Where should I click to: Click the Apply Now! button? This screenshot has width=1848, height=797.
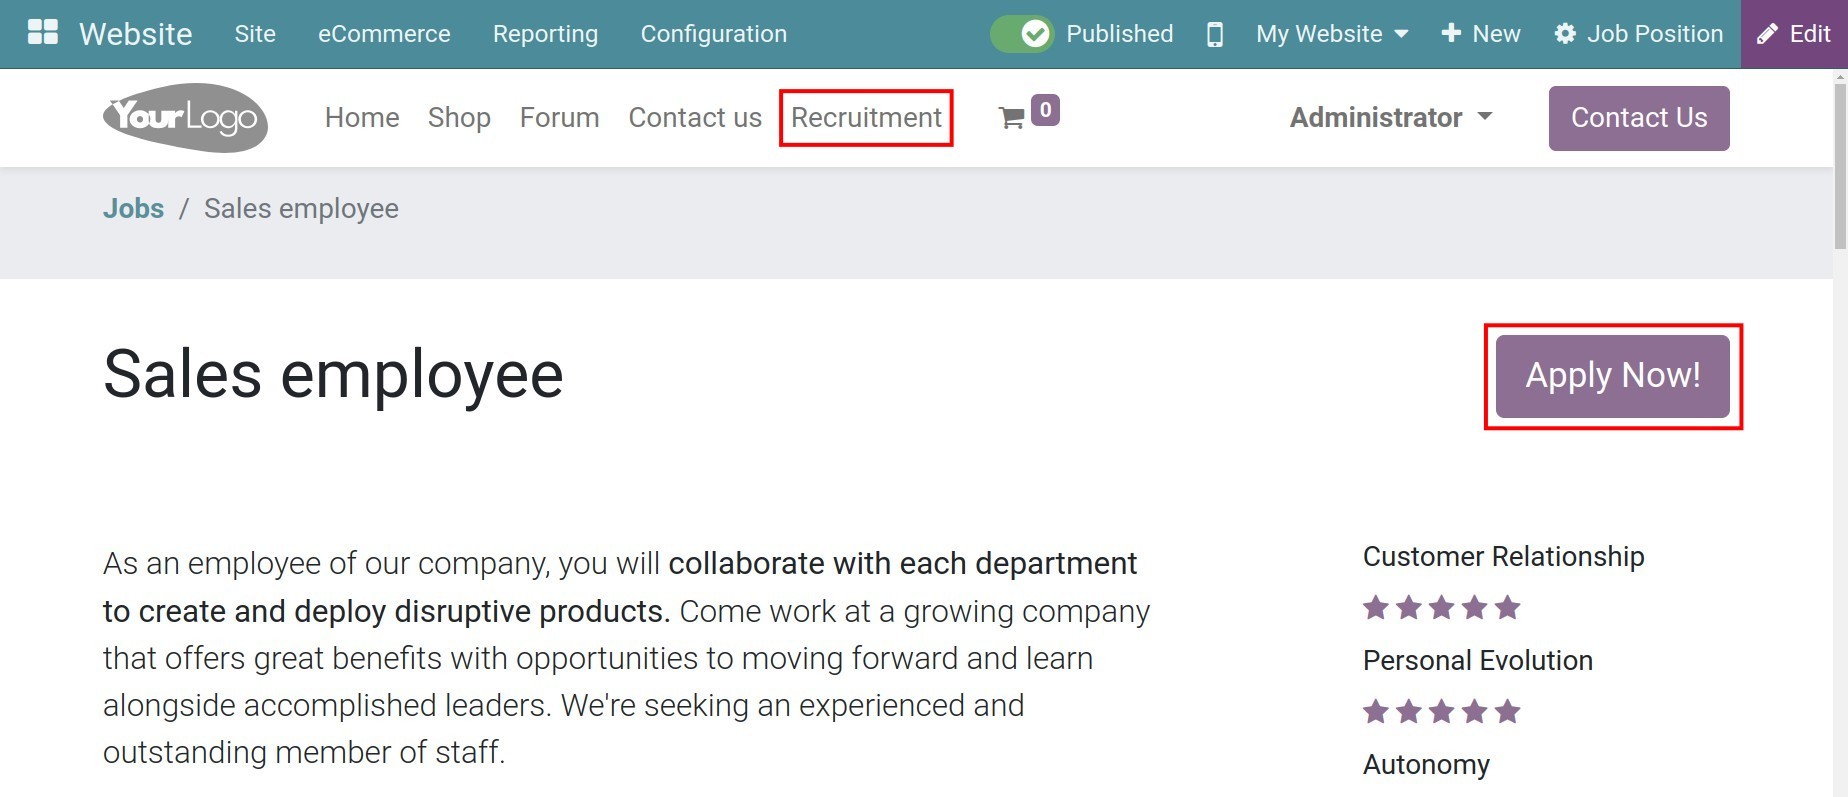point(1612,376)
